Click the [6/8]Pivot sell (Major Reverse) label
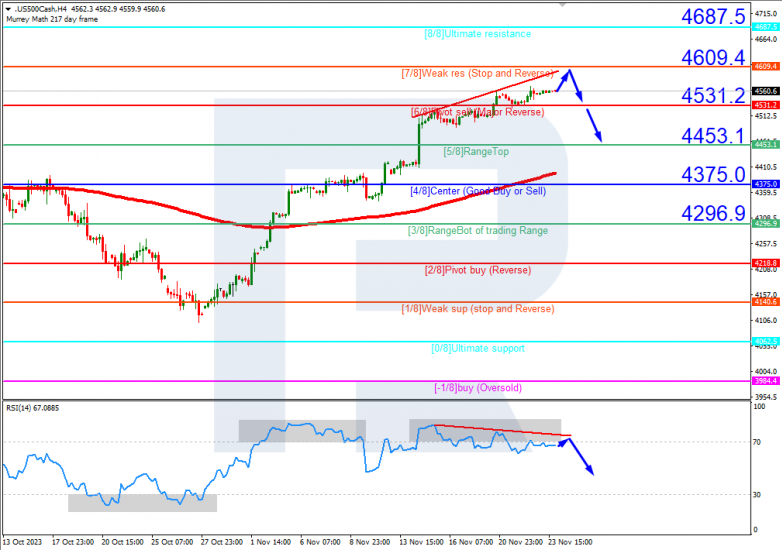The image size is (782, 550). pyautogui.click(x=477, y=112)
